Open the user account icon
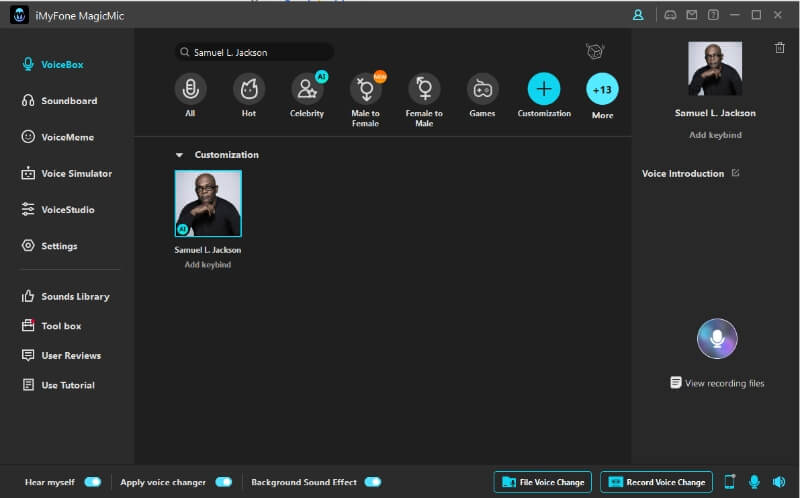 (638, 15)
